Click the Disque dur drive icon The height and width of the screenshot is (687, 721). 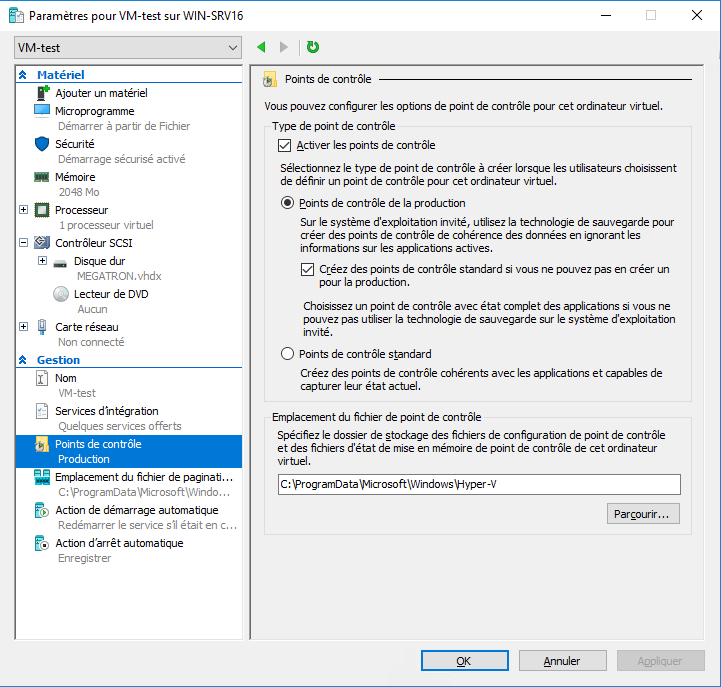pyautogui.click(x=60, y=263)
